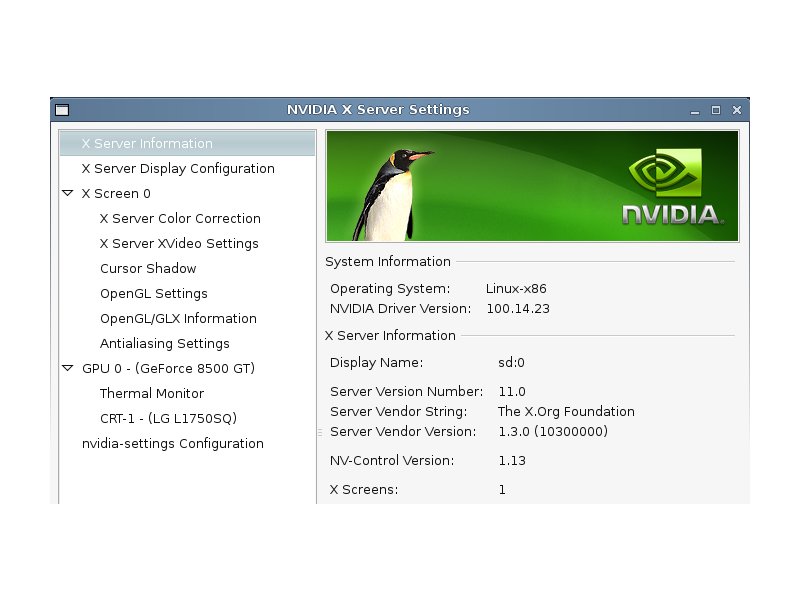This screenshot has width=800, height=600.
Task: Click the Server Vendor String label
Action: click(398, 412)
